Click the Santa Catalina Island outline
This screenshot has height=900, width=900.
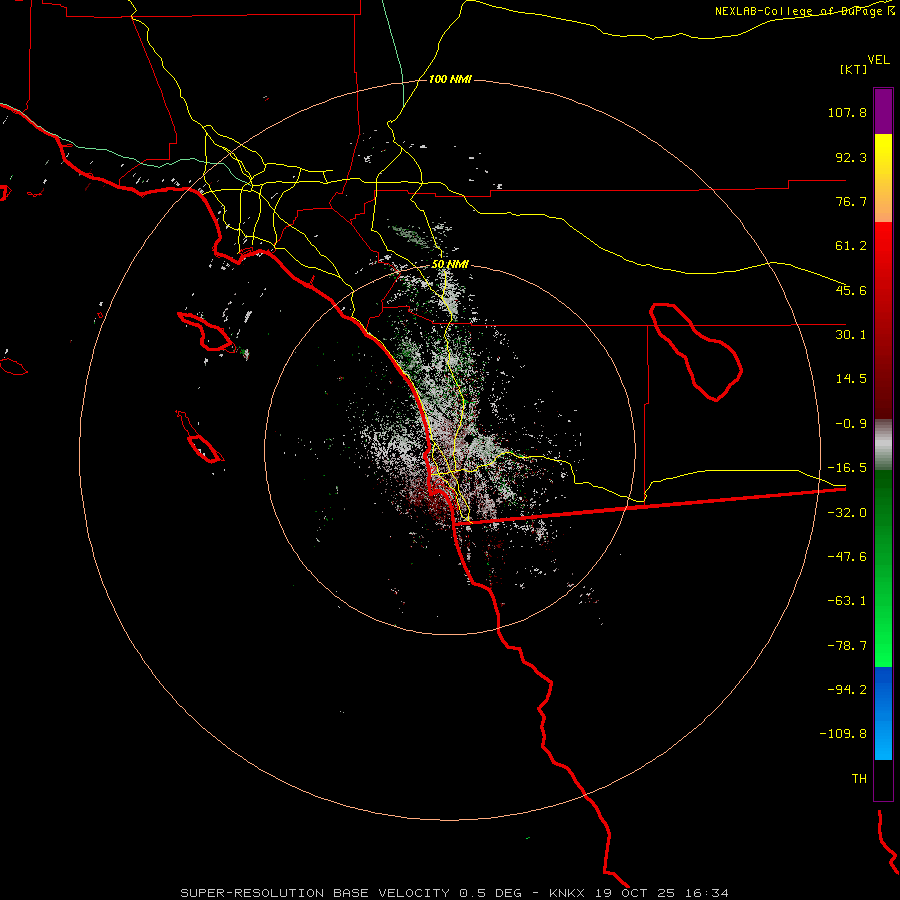pyautogui.click(x=206, y=332)
